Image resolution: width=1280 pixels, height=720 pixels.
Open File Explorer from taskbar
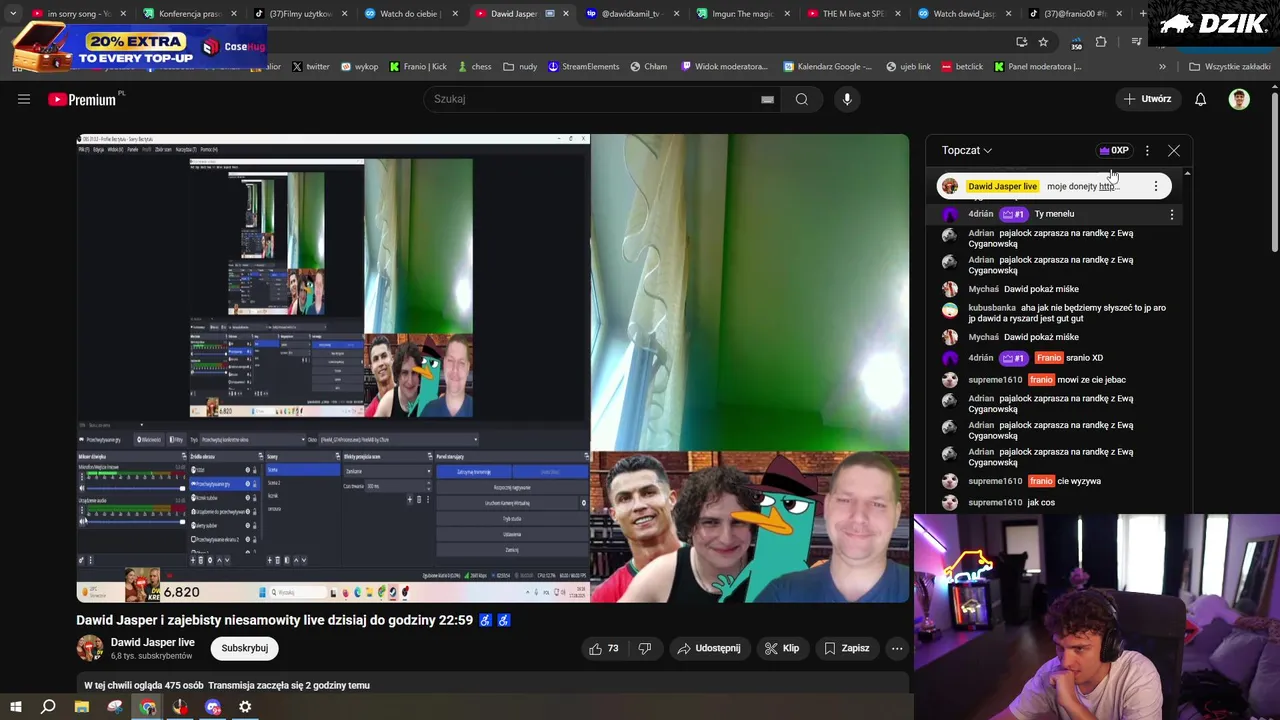(82, 707)
